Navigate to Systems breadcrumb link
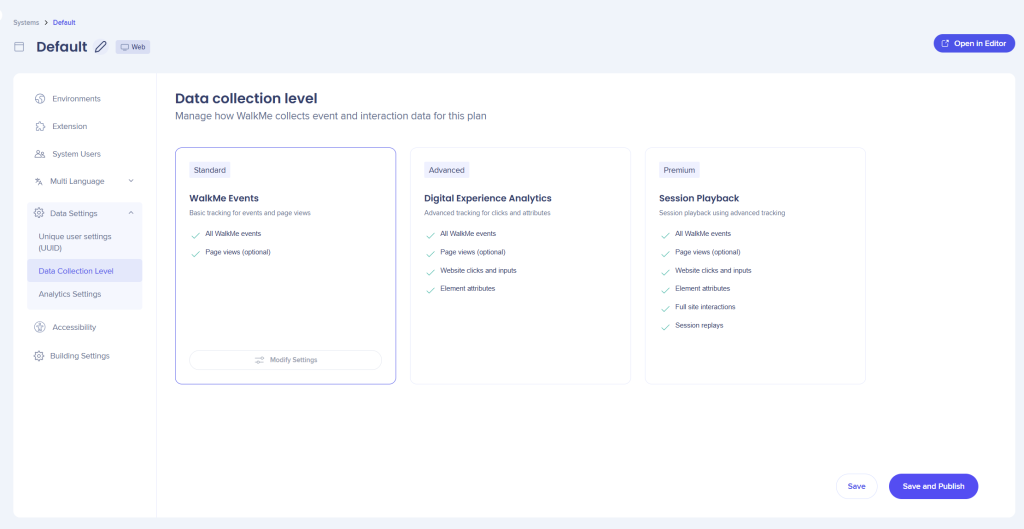Viewport: 1024px width, 529px height. (x=26, y=22)
